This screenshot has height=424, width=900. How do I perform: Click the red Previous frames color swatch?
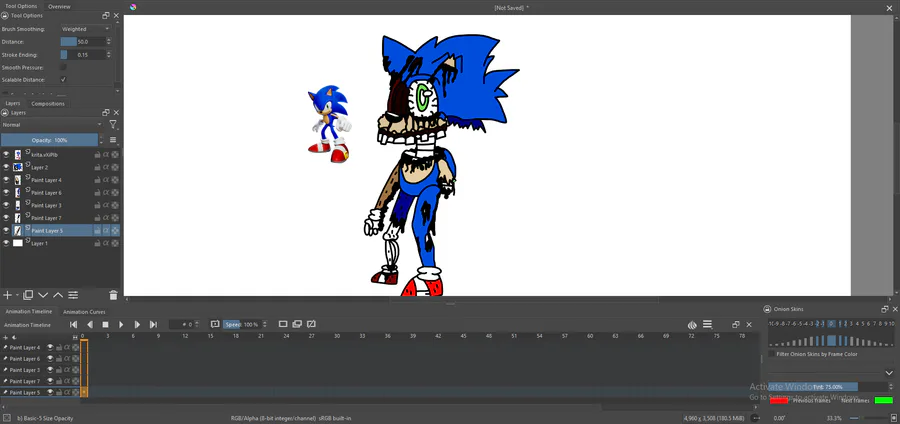point(778,400)
